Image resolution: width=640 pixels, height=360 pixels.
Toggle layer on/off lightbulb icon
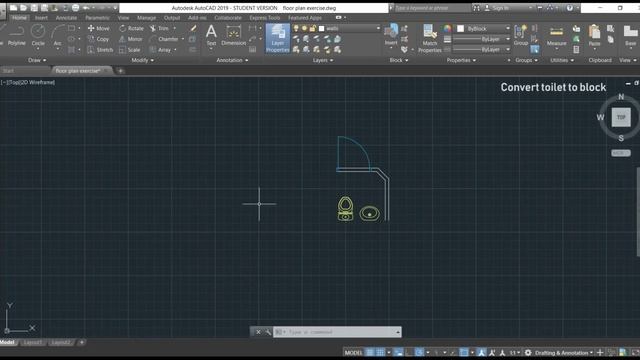point(296,28)
